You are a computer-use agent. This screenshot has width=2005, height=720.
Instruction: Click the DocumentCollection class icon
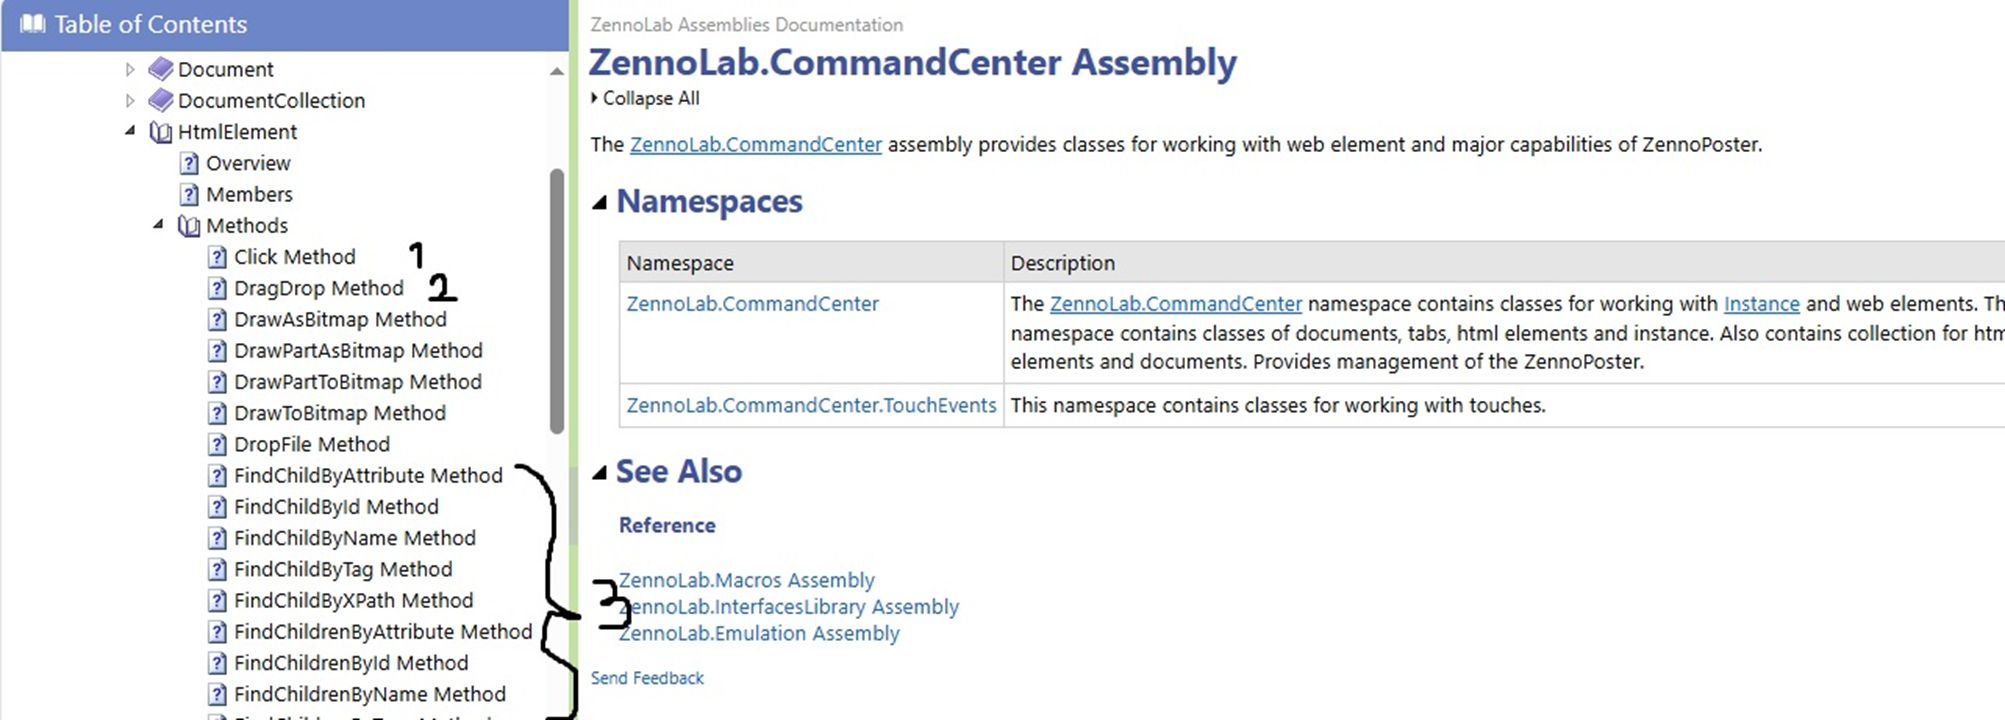(x=160, y=100)
